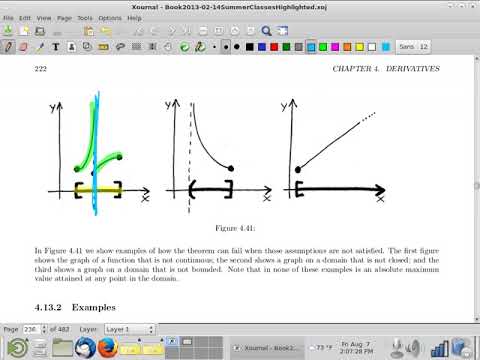Open the Edit menu

click(x=25, y=18)
